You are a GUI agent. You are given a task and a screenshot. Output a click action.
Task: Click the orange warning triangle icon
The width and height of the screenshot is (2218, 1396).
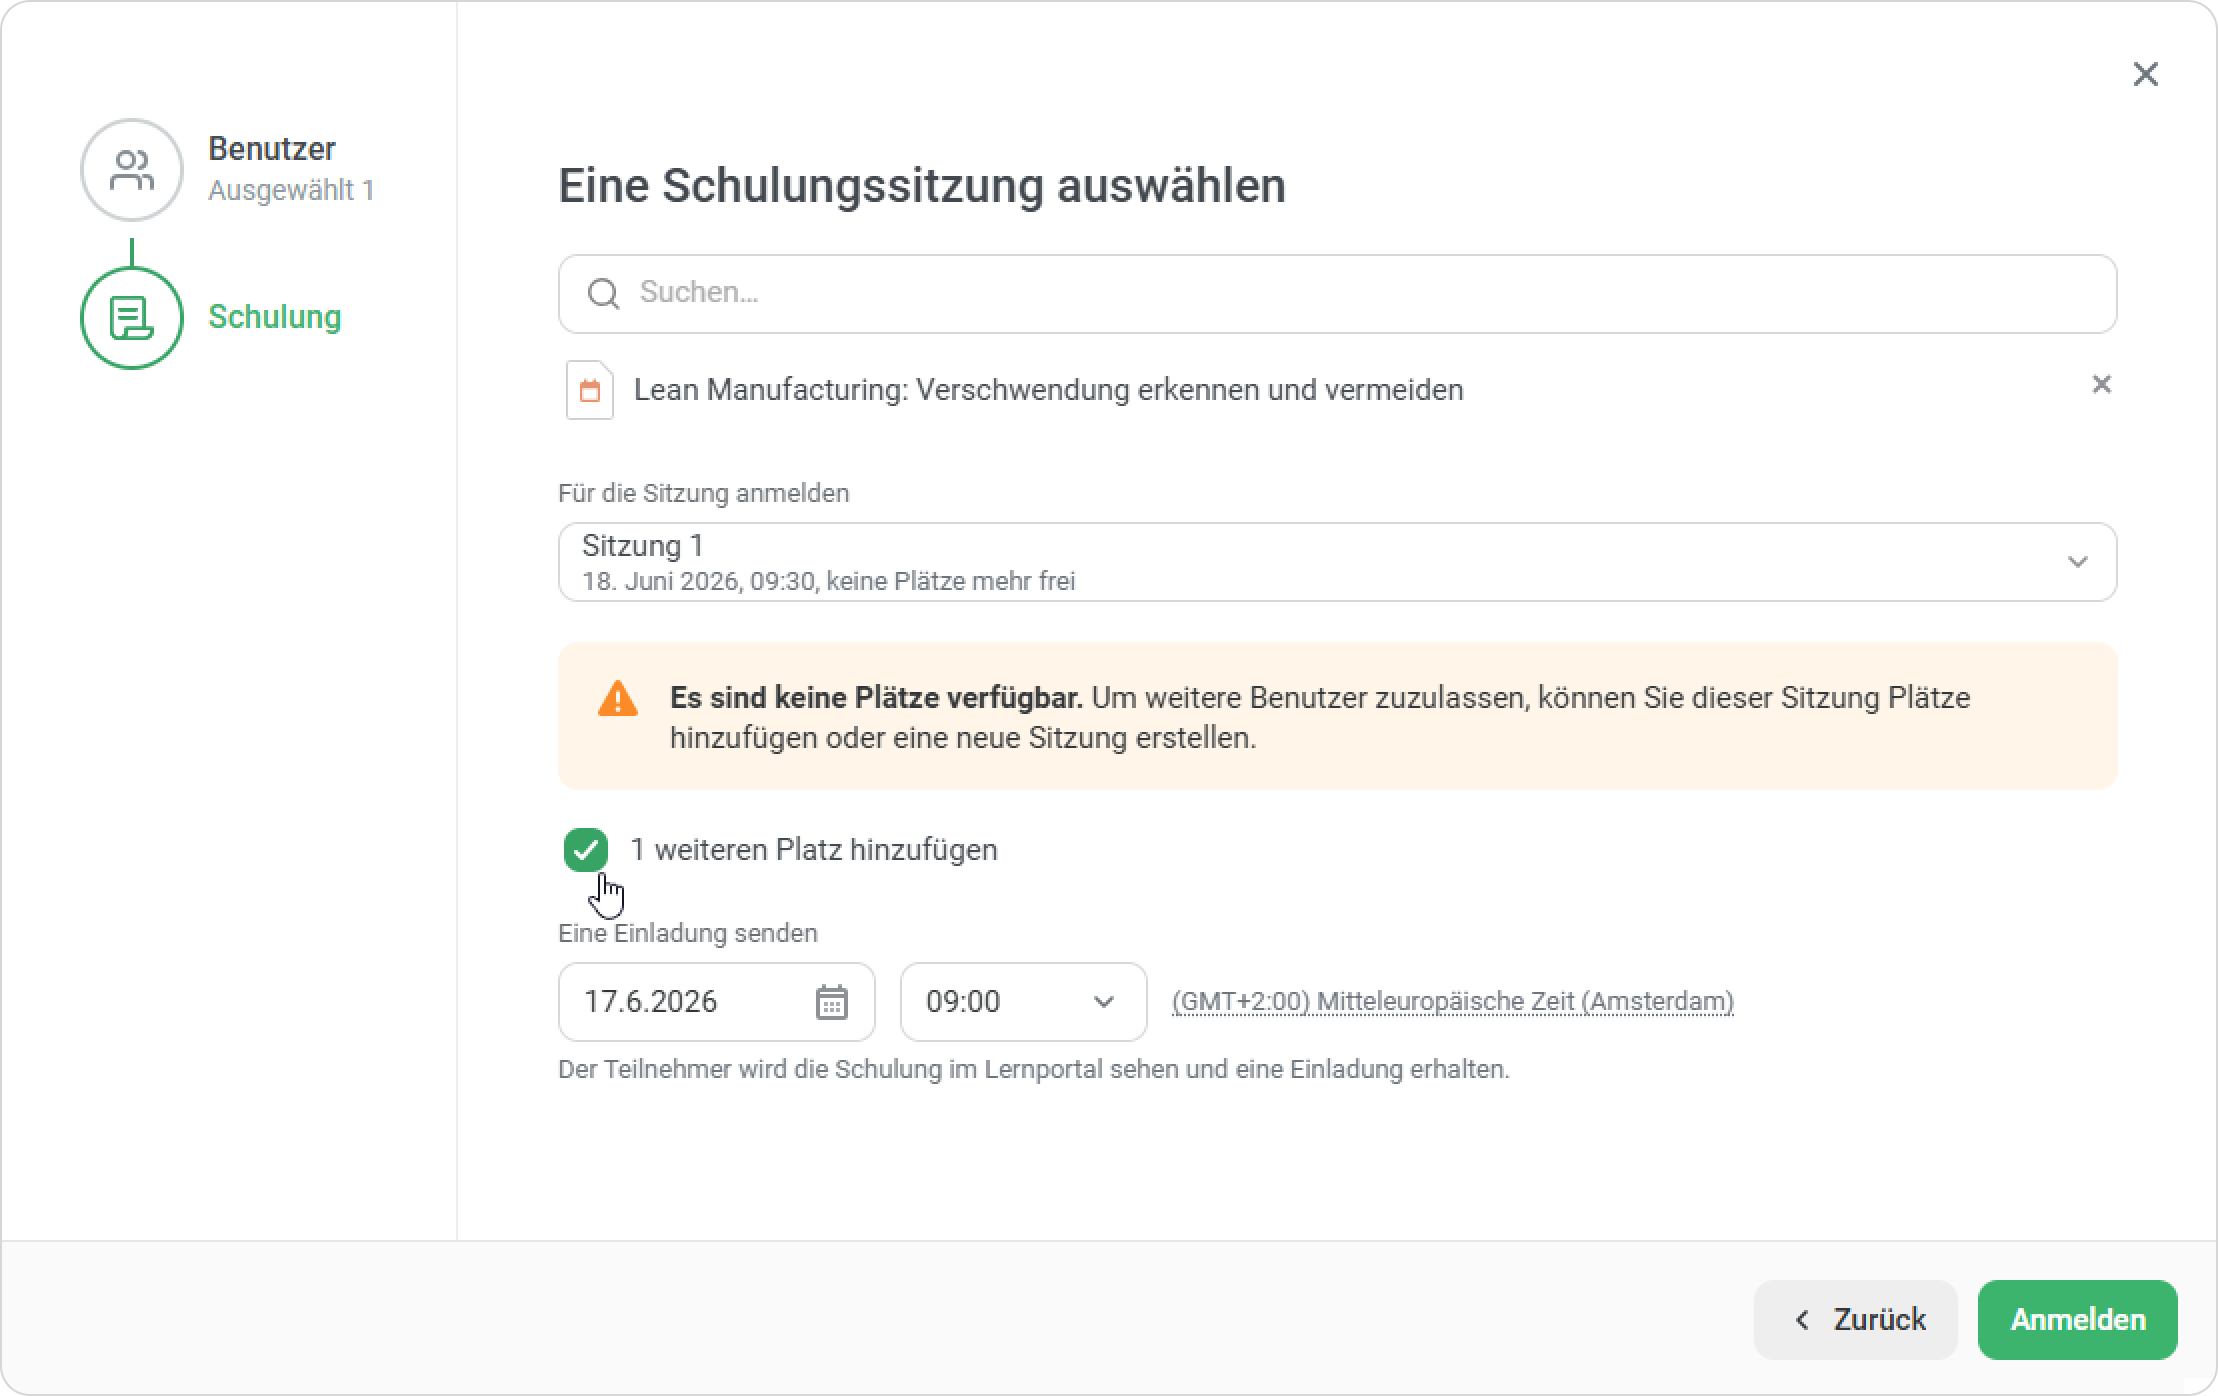[x=617, y=698]
